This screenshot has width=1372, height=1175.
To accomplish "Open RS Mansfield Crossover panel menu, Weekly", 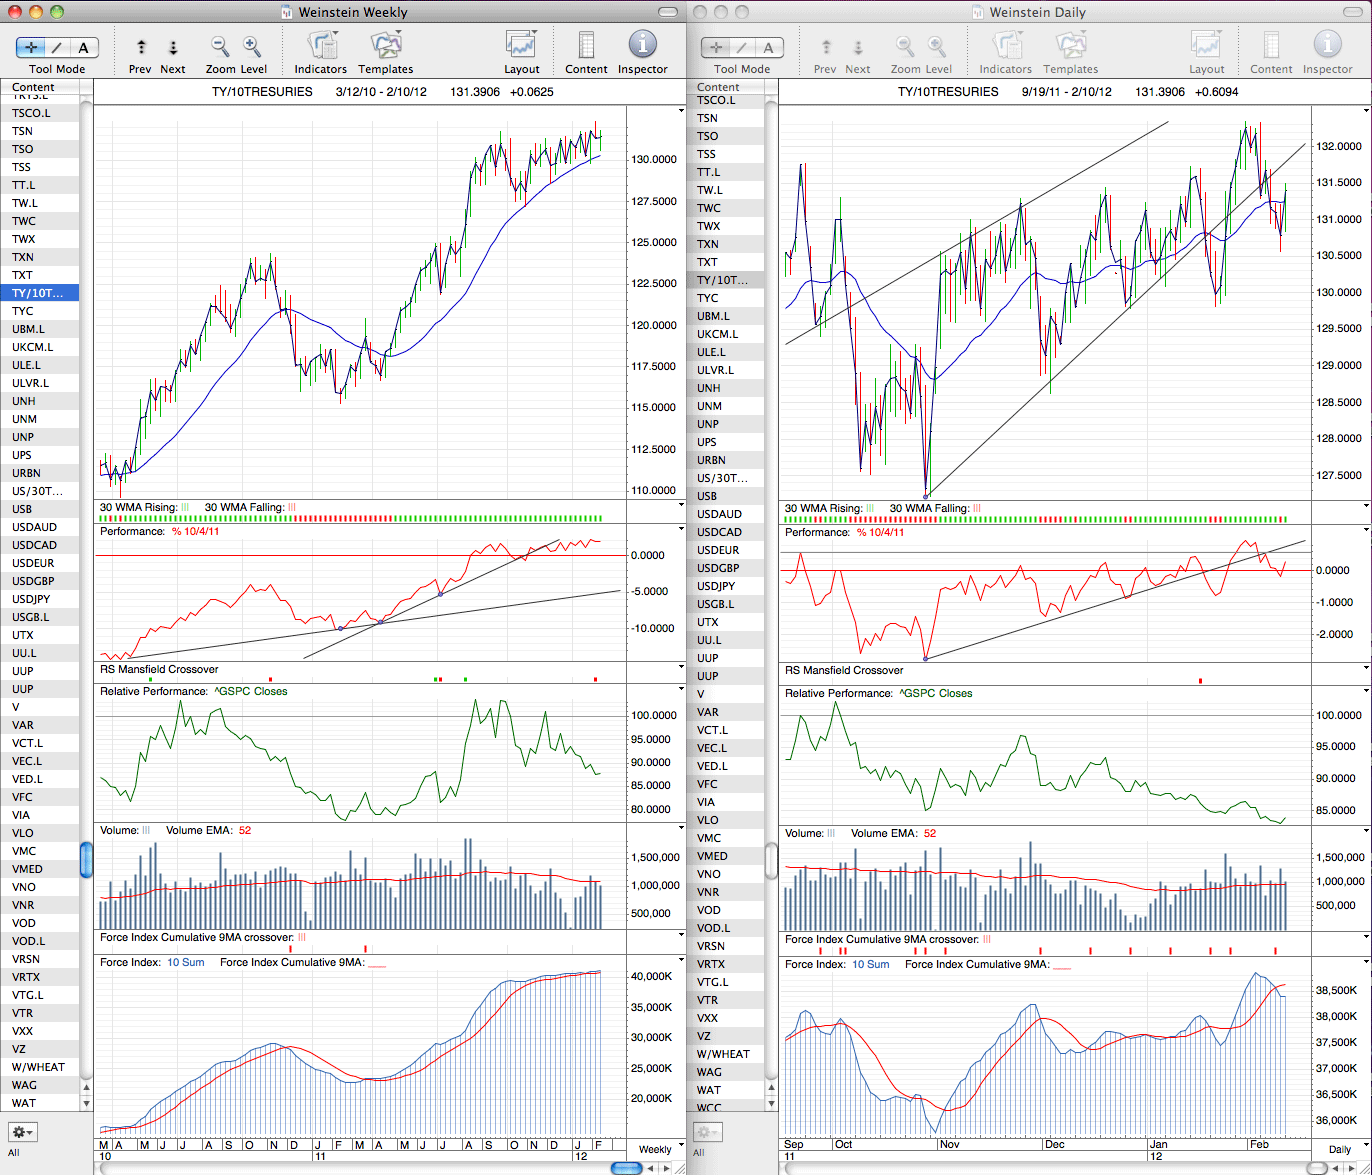I will tap(682, 668).
